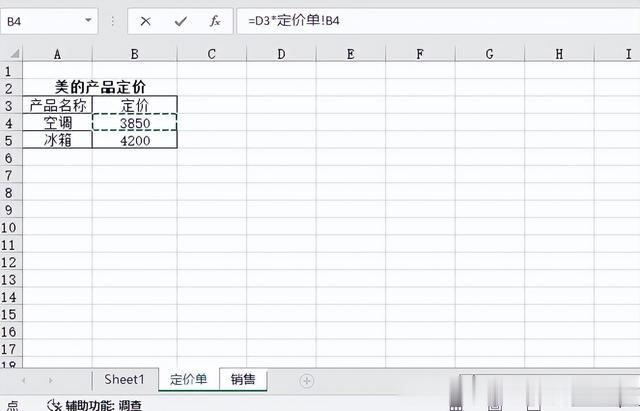640x411 pixels.
Task: Select column H header
Action: tap(559, 54)
